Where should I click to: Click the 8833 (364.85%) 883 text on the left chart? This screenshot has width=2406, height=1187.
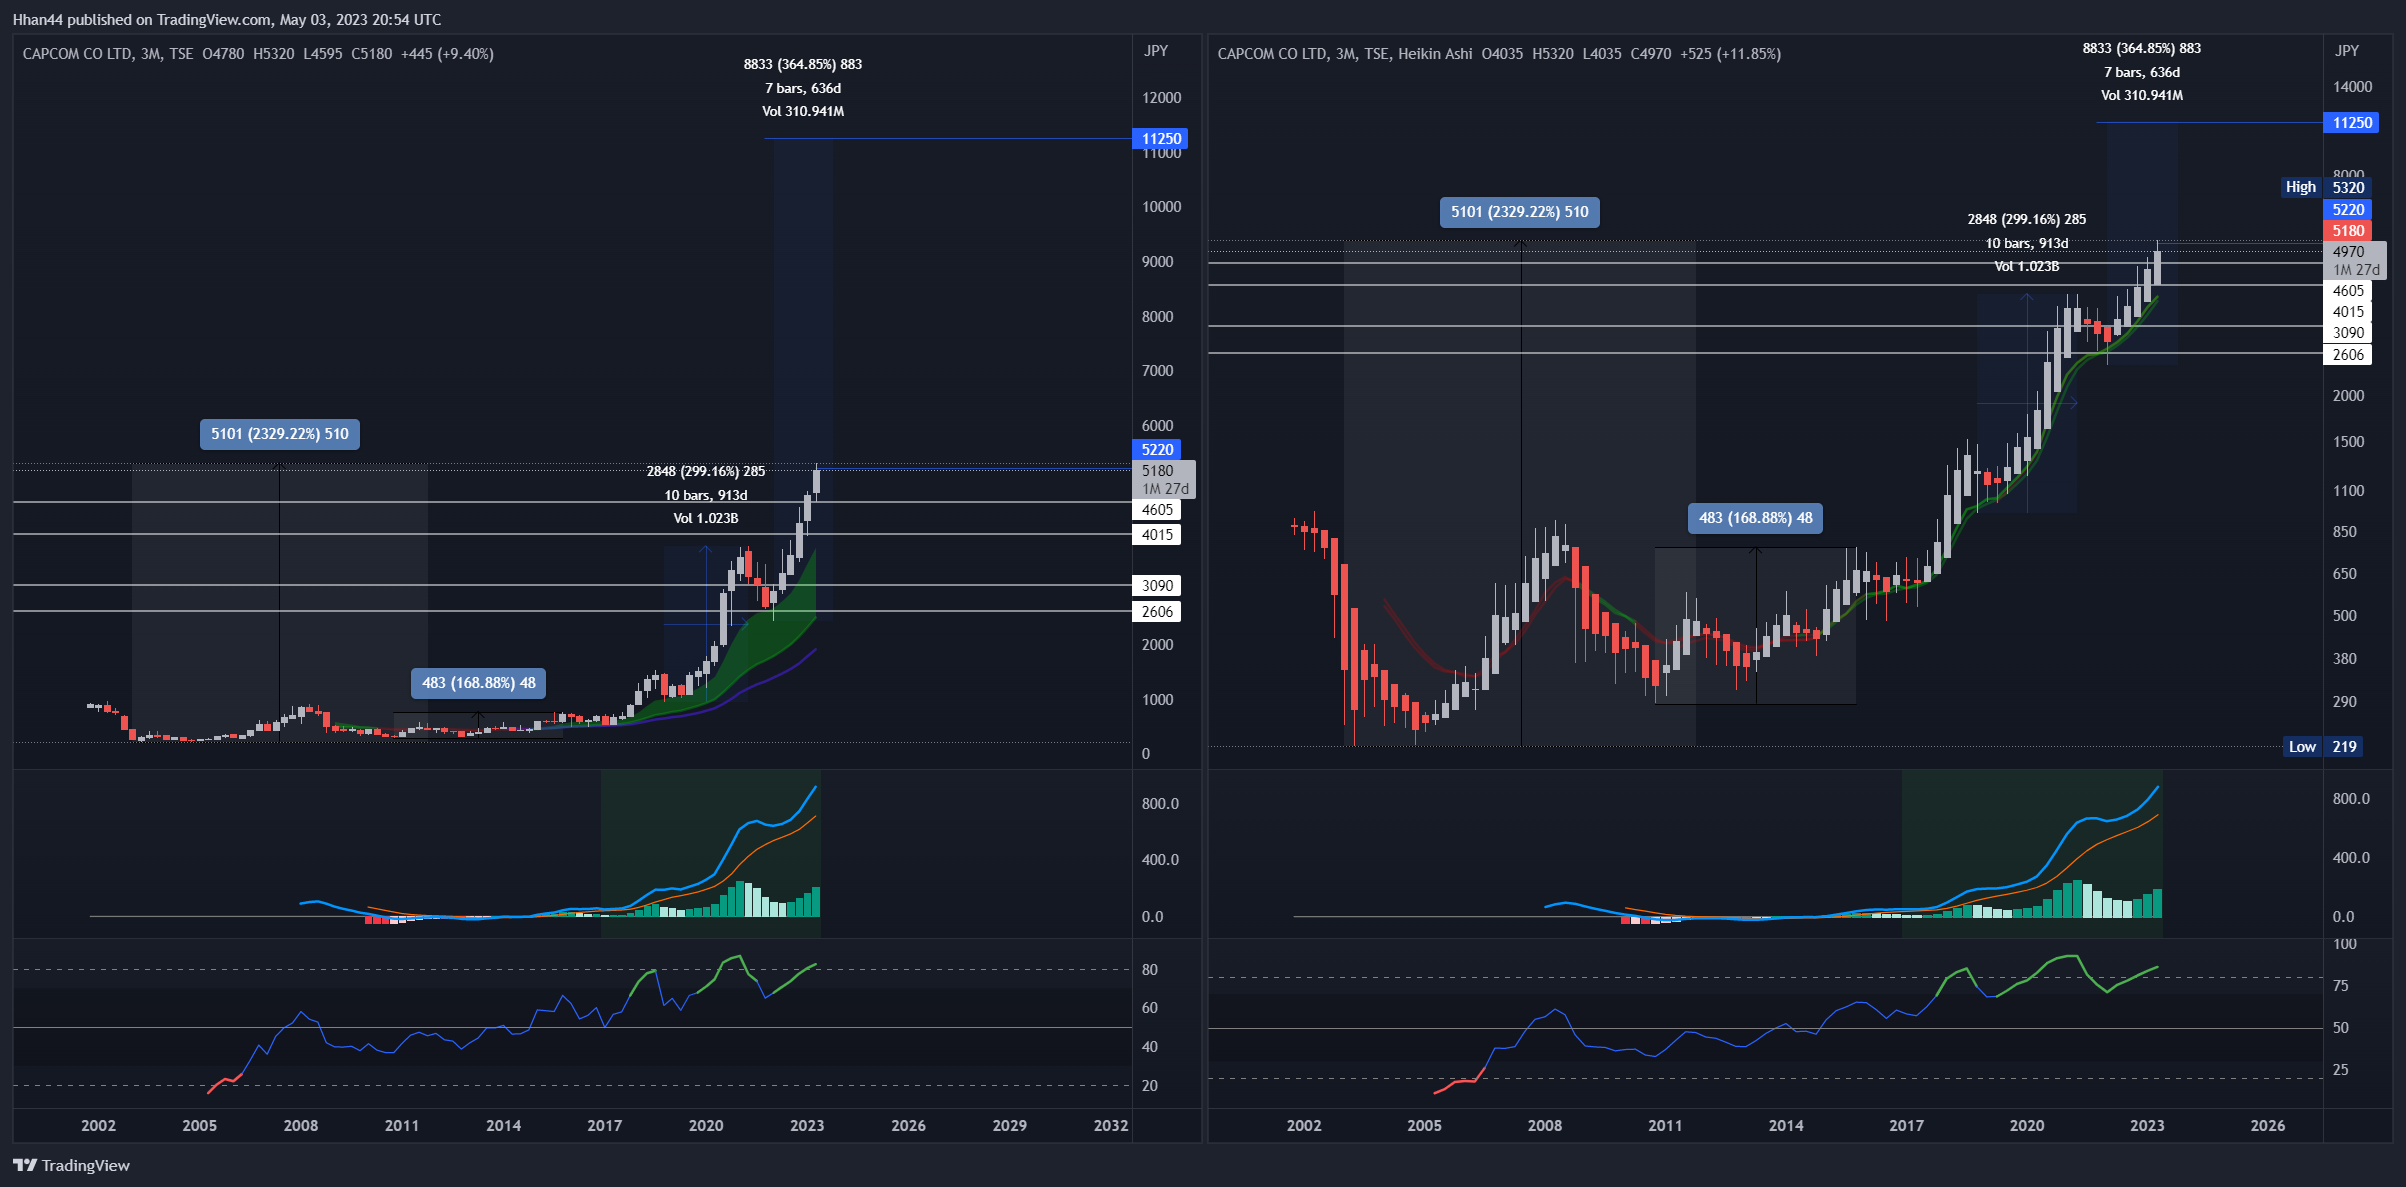coord(803,64)
